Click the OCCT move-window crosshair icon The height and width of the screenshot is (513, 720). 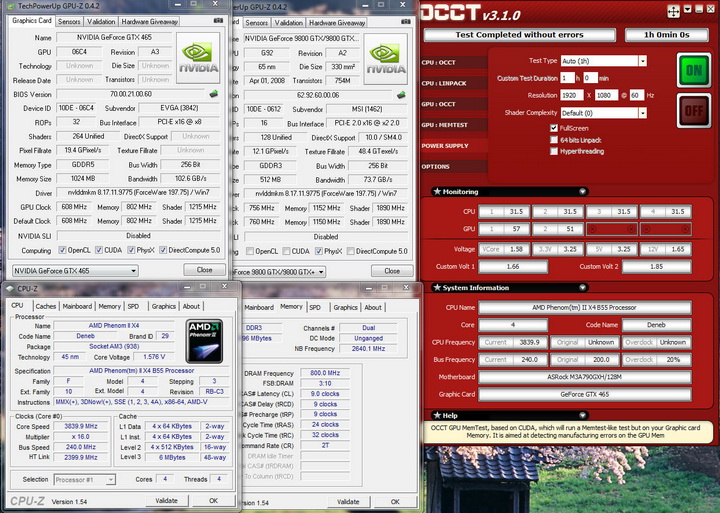pyautogui.click(x=674, y=11)
